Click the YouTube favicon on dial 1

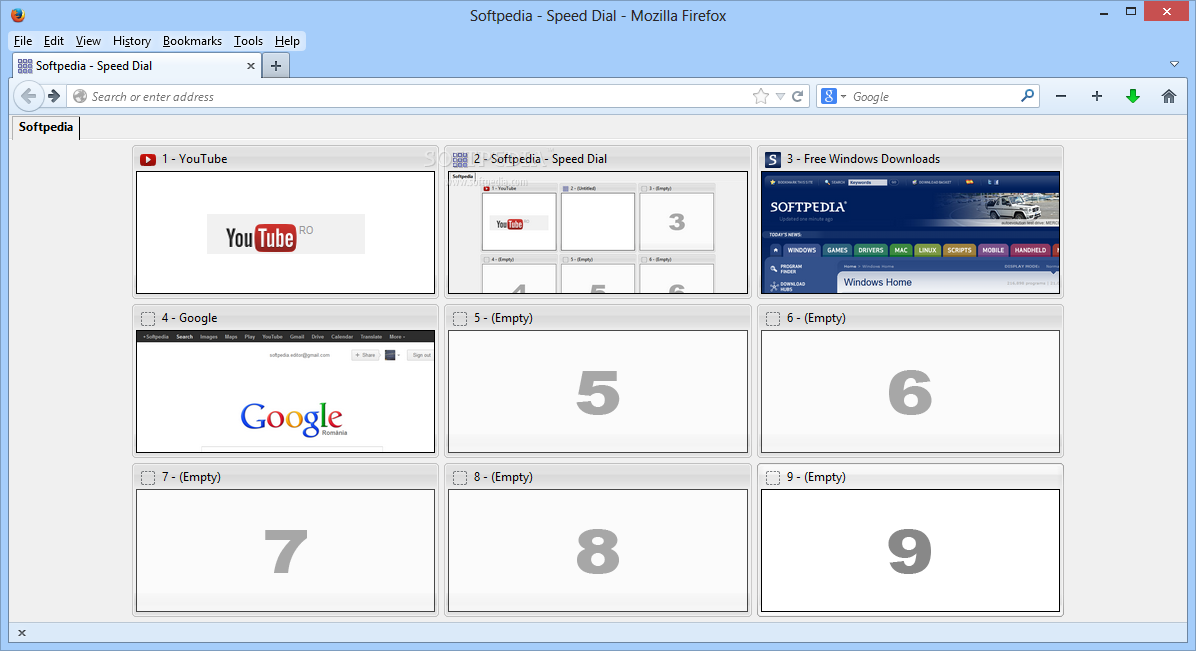[148, 159]
